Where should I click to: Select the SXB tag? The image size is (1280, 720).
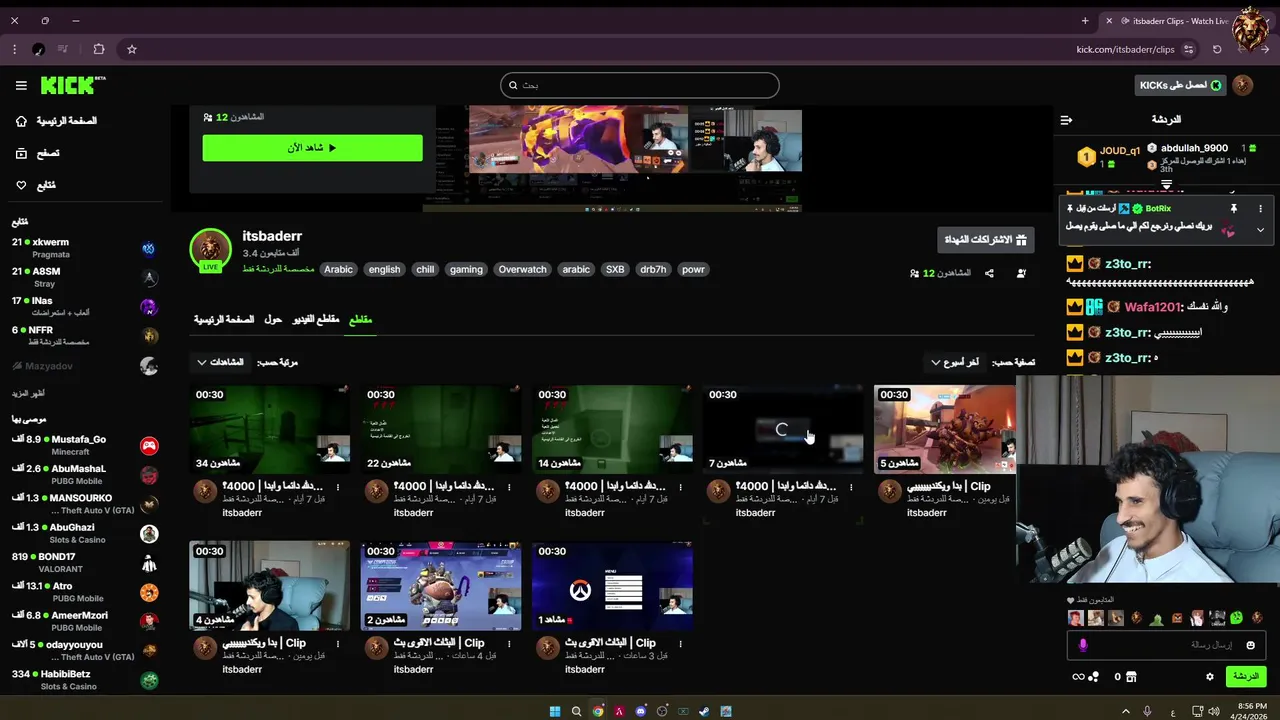[x=615, y=269]
